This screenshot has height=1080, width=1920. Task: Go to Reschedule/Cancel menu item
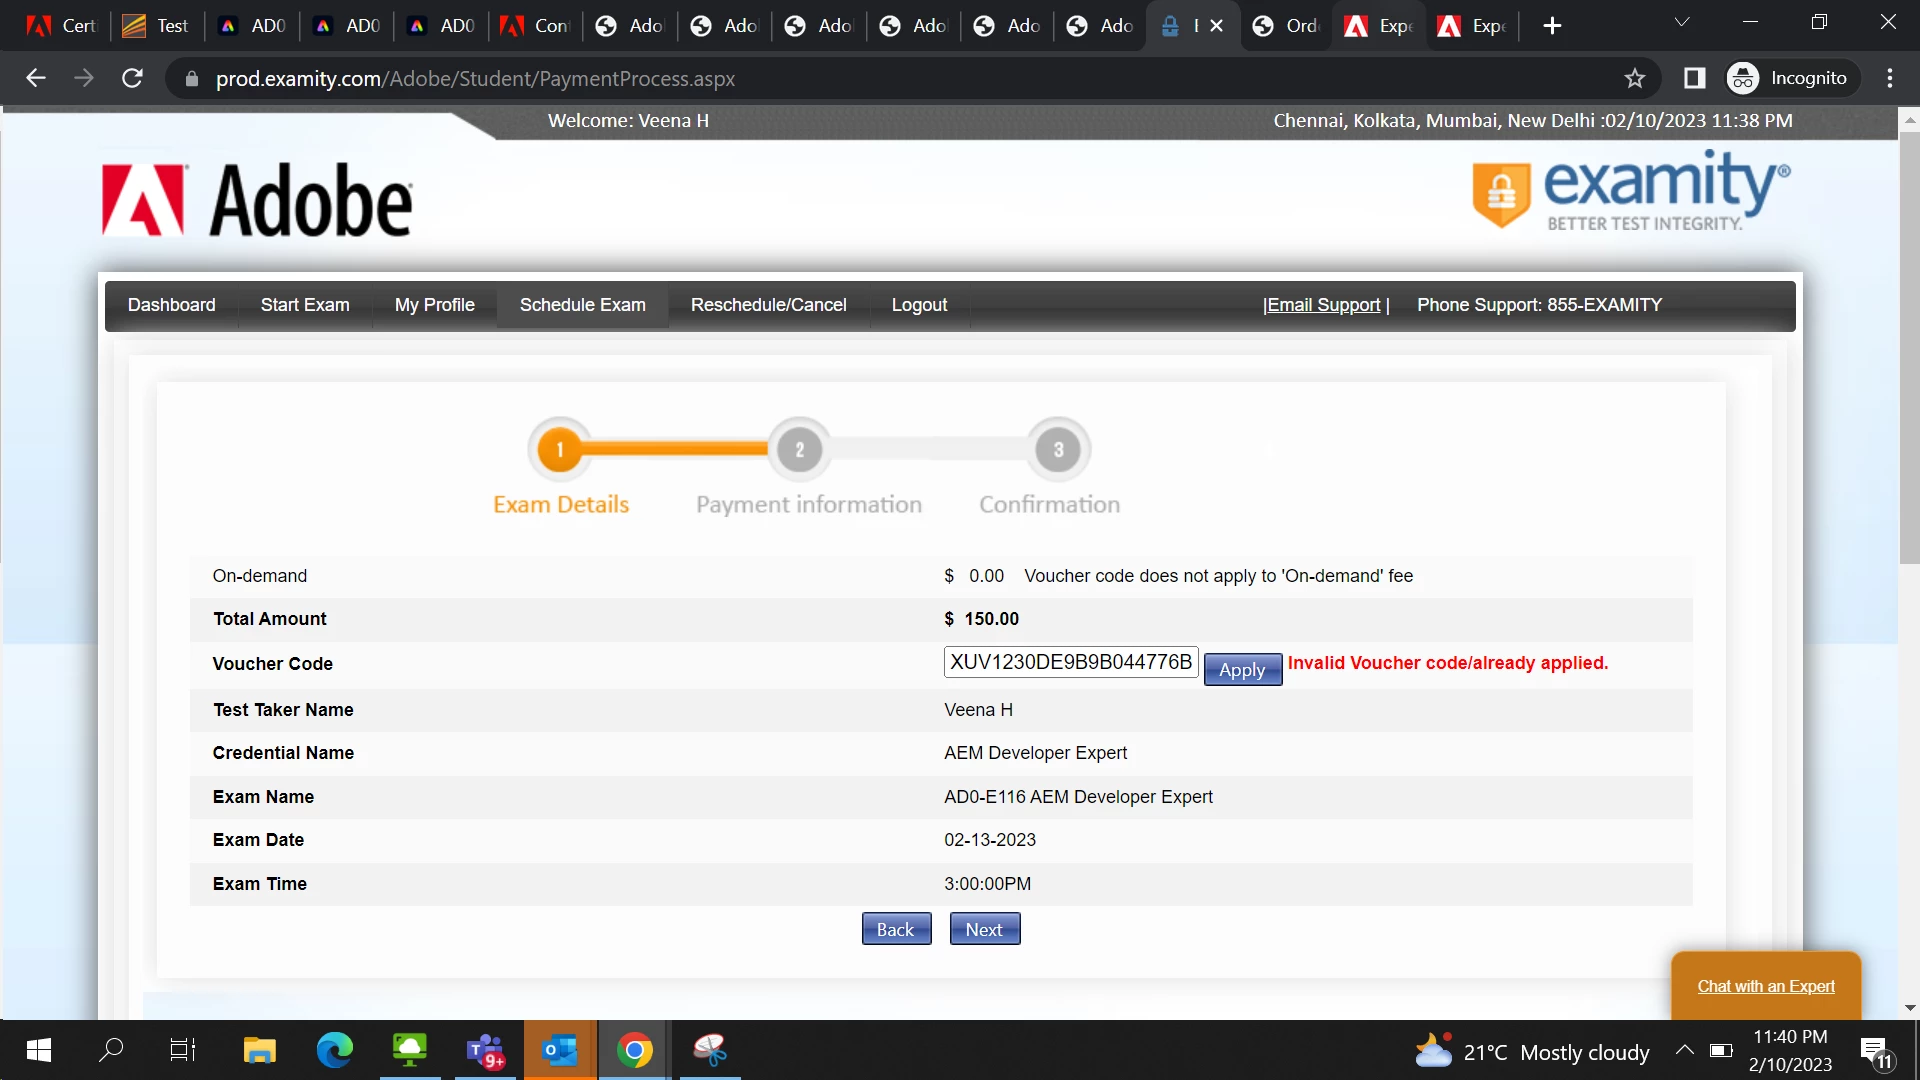(x=768, y=305)
